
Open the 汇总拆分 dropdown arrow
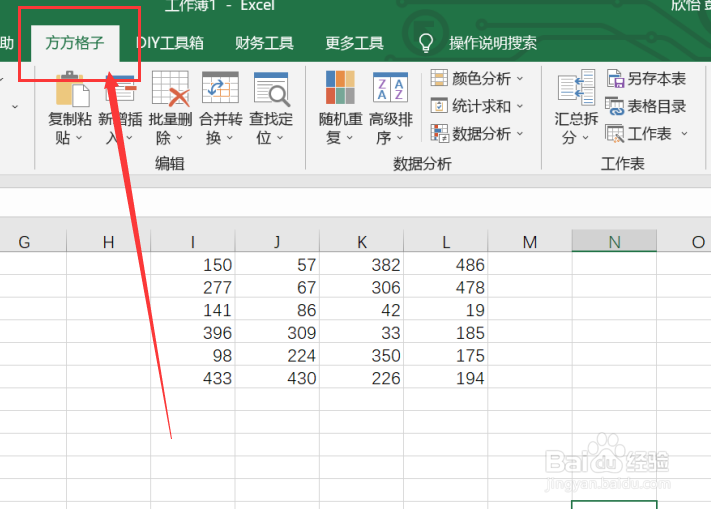(x=585, y=137)
